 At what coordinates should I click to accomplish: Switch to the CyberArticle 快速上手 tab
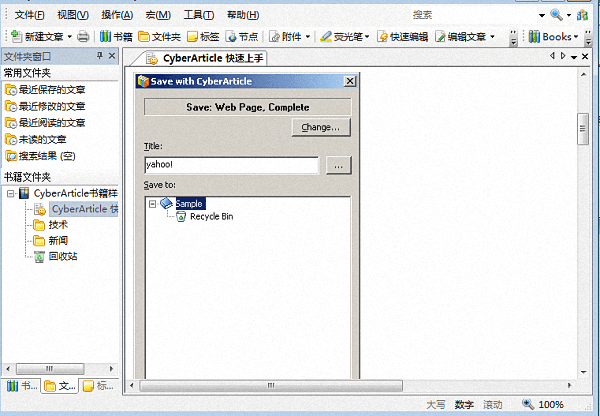point(205,58)
